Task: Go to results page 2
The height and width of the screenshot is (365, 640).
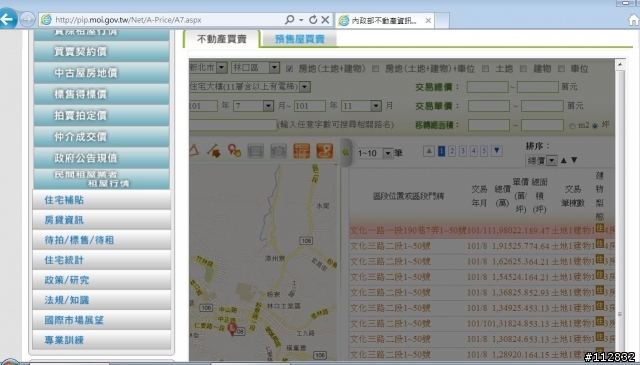Action: pyautogui.click(x=452, y=151)
